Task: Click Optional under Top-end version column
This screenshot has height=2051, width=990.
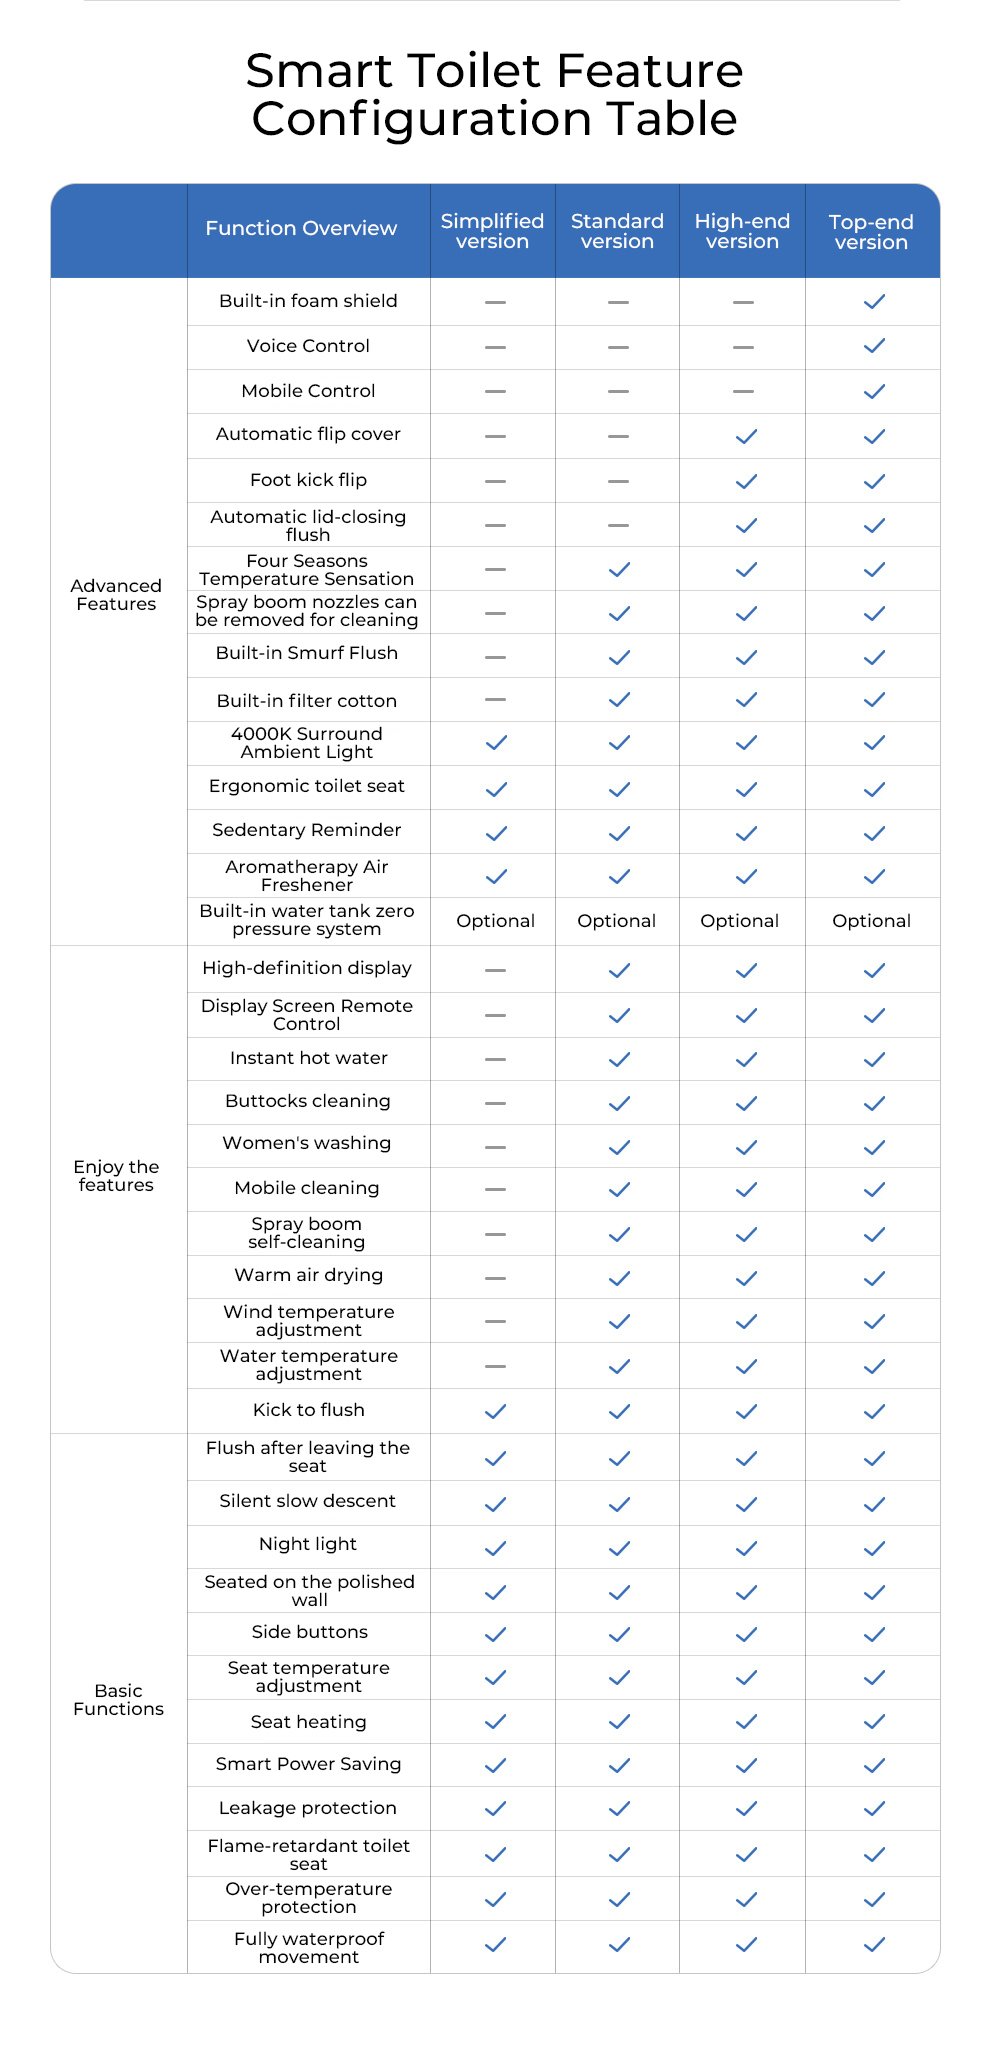Action: coord(871,921)
